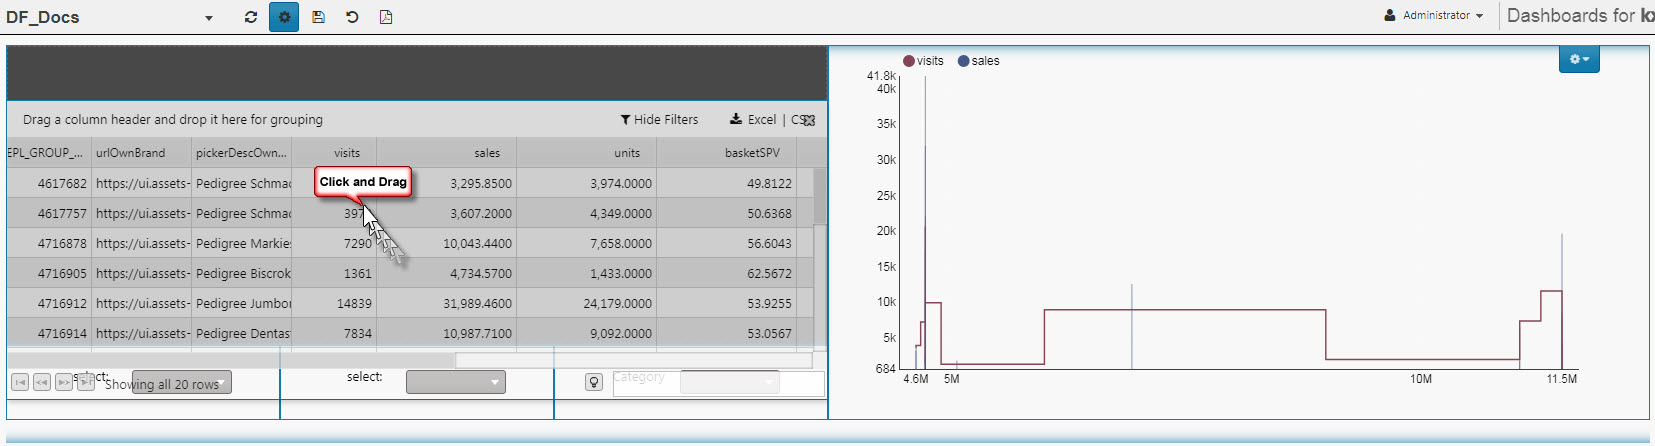Click the save dashboard floppy icon
Screen dimensions: 1655x446
[x=318, y=17]
